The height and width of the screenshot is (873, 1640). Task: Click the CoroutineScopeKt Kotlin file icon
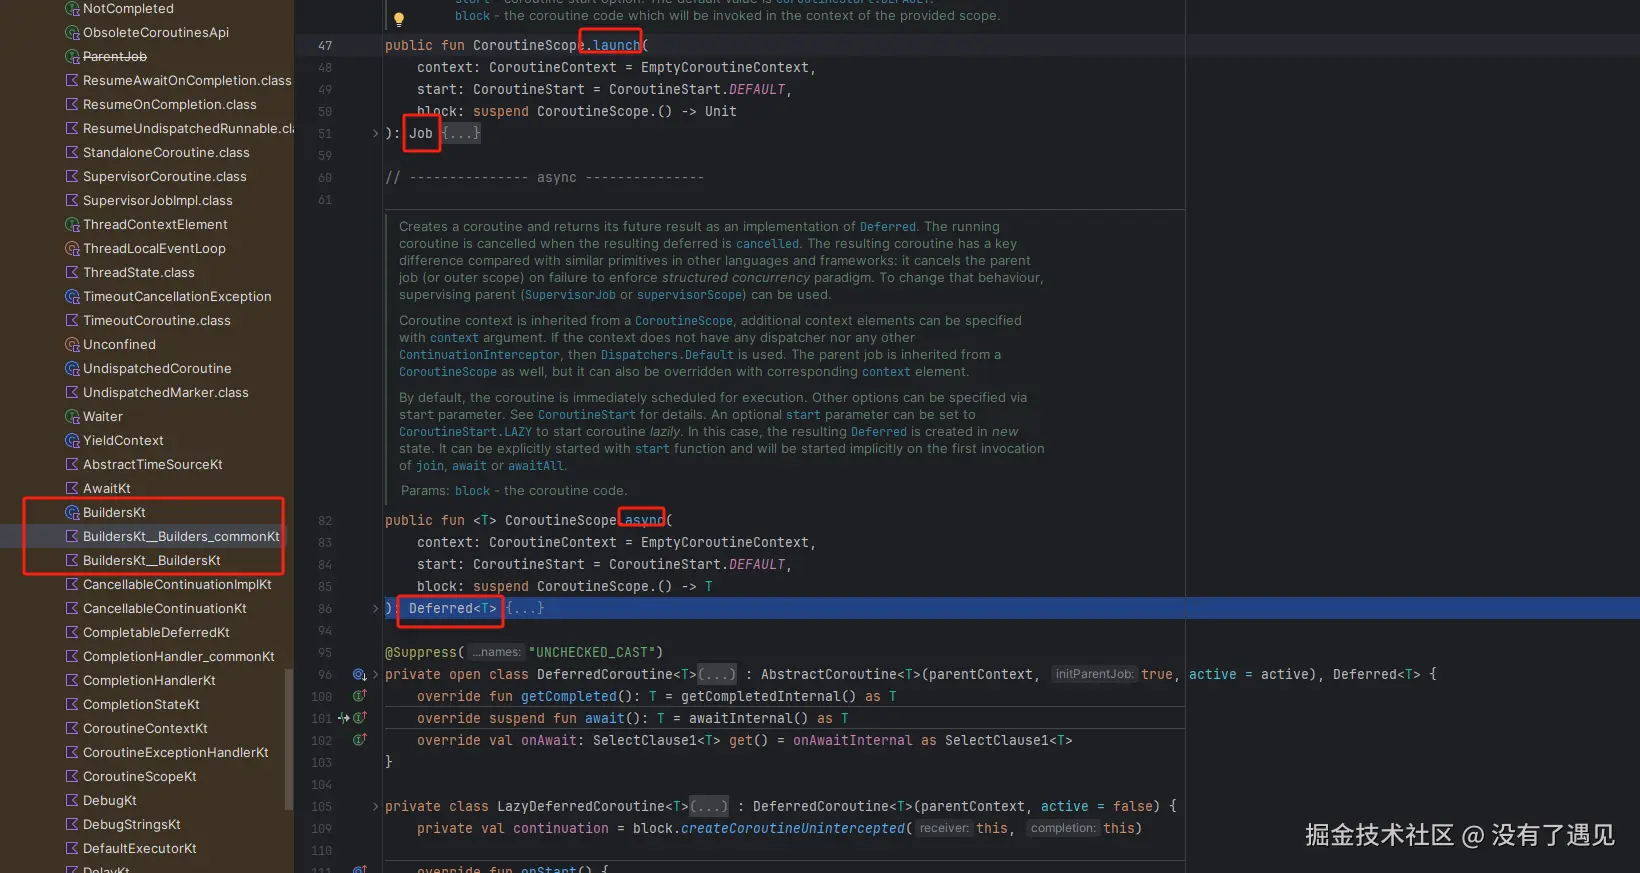tap(72, 776)
